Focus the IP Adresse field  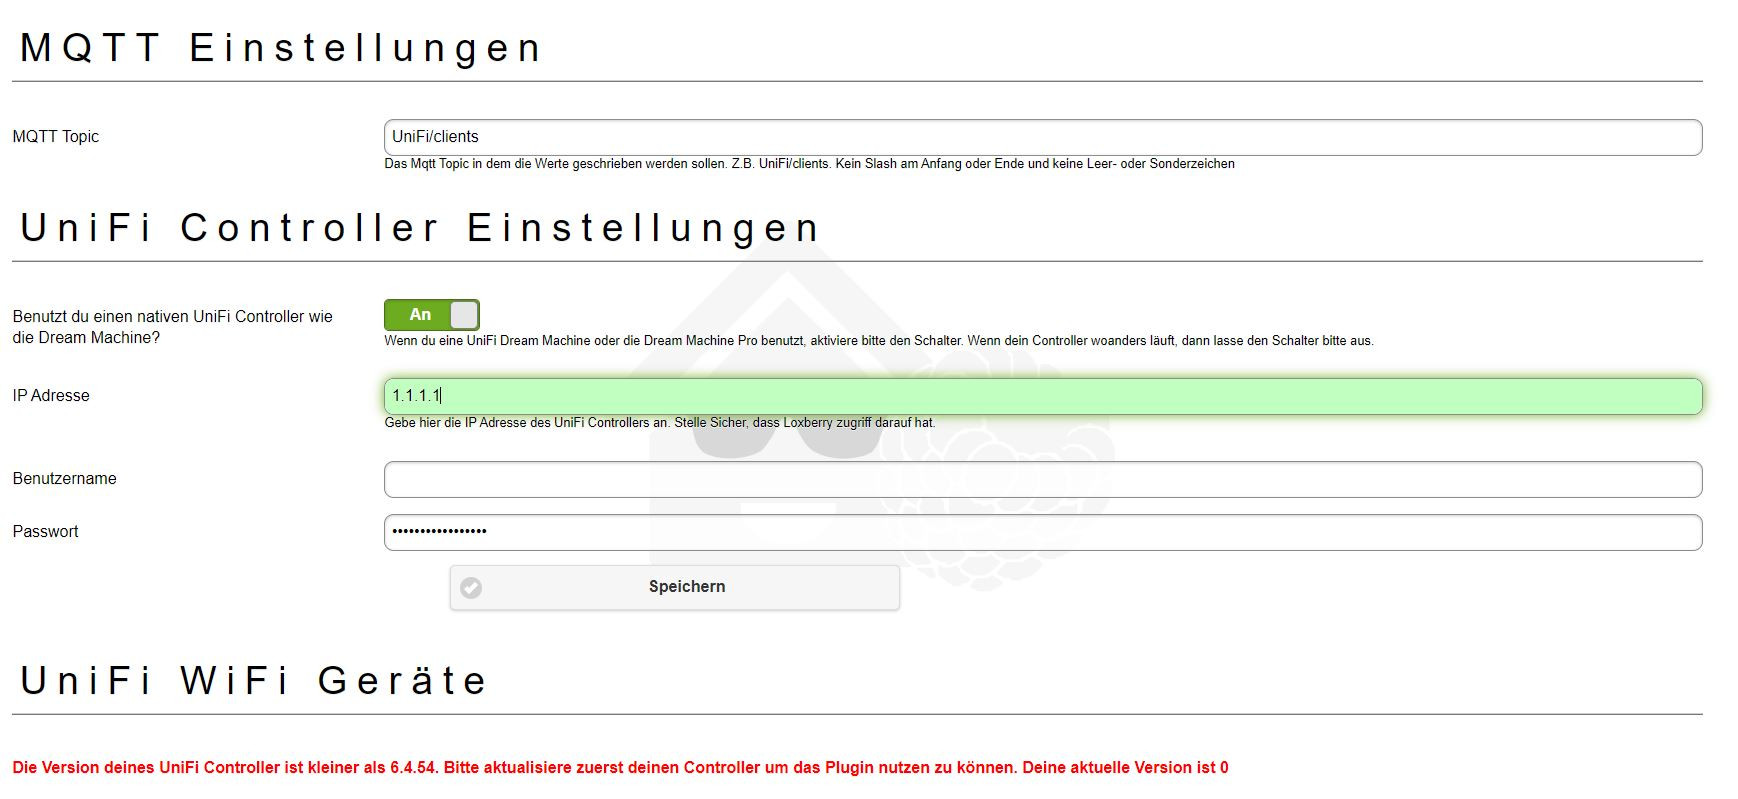(1043, 396)
